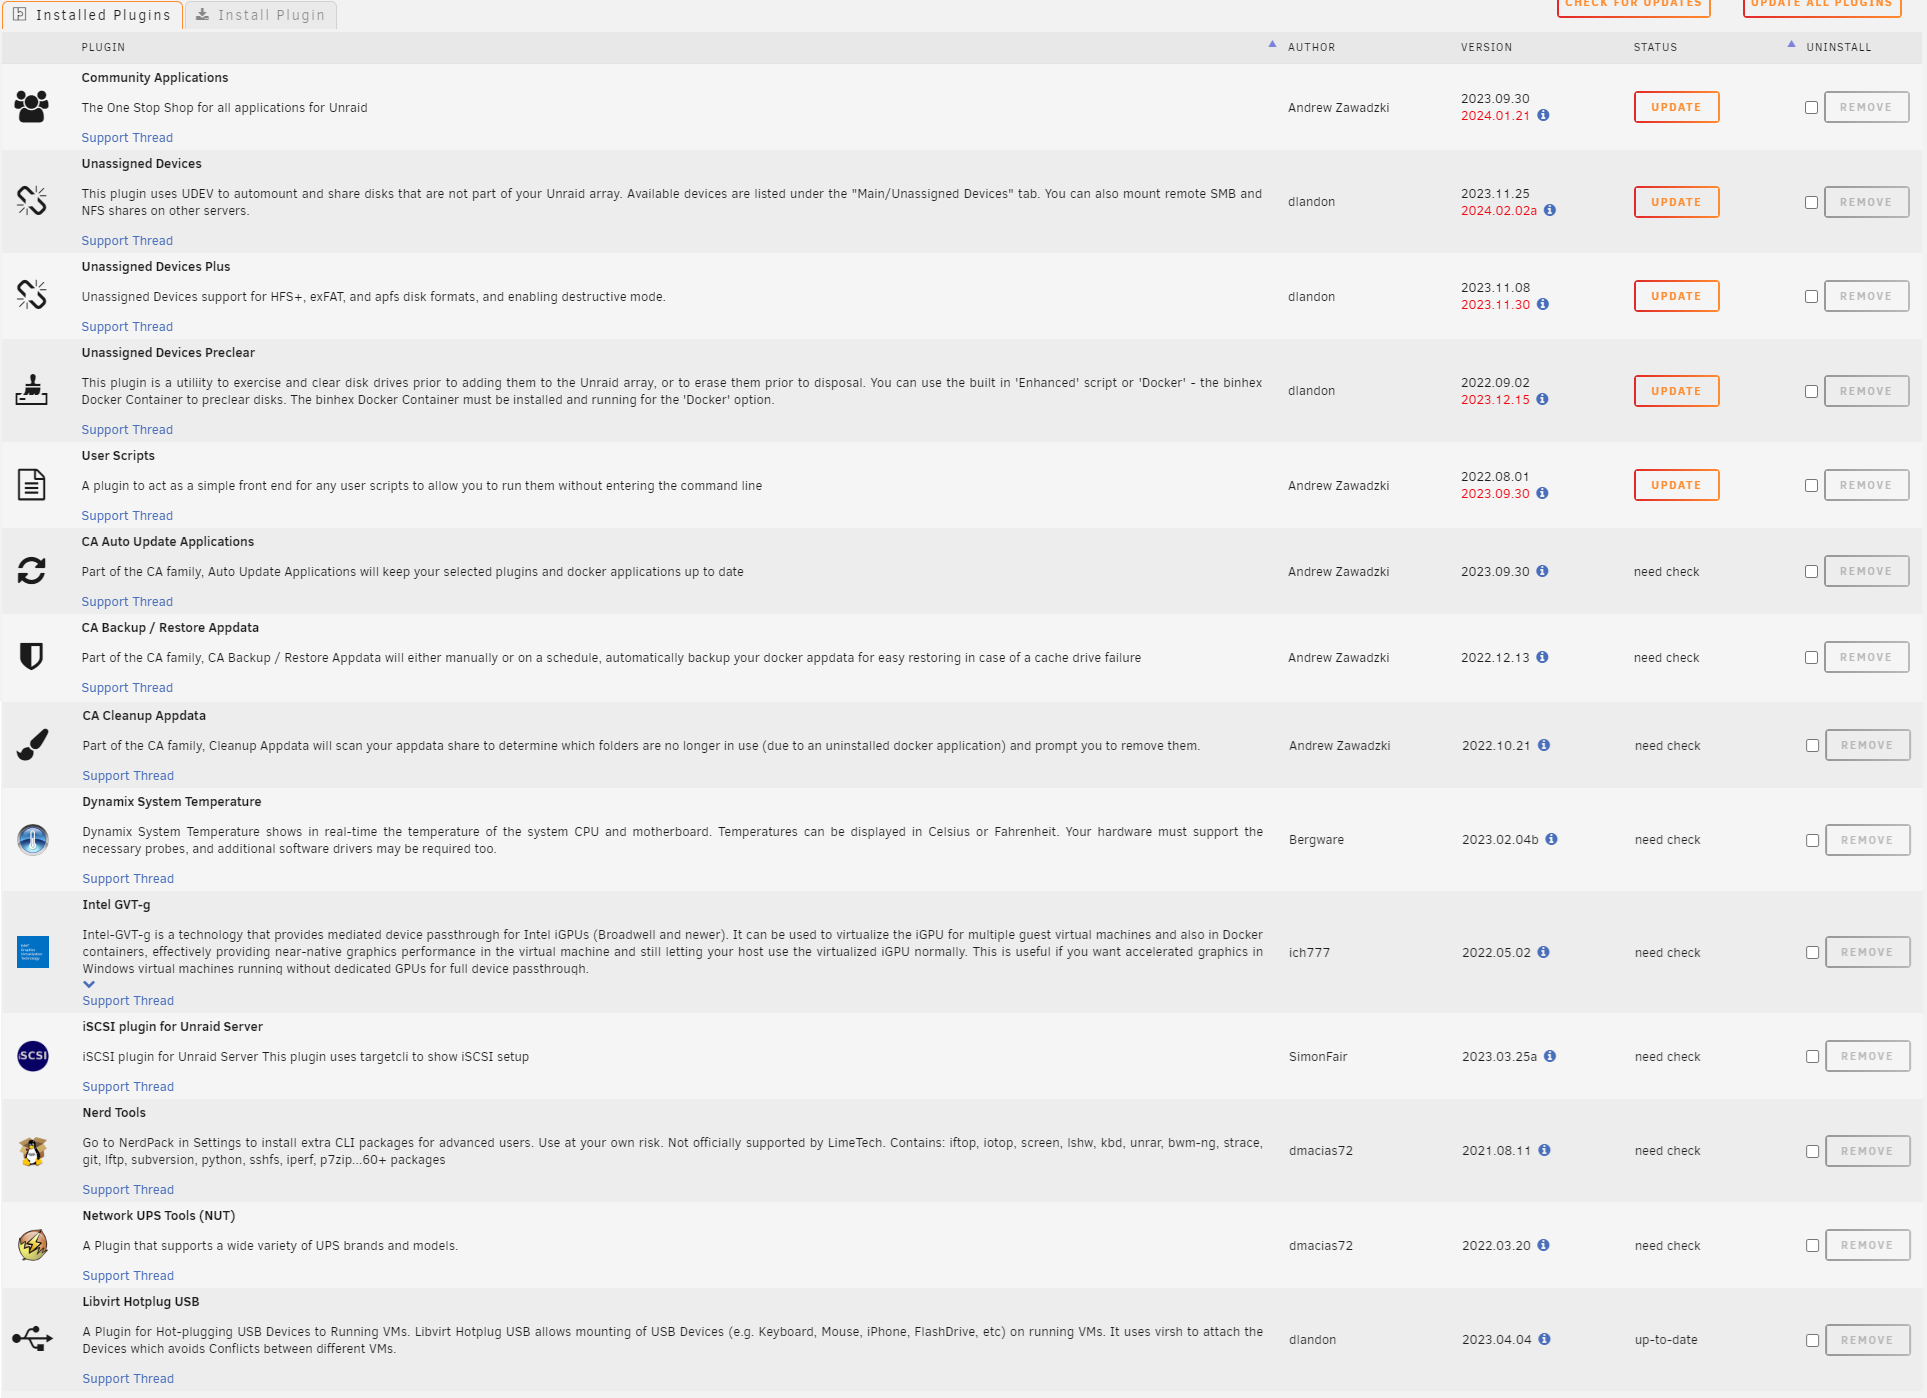This screenshot has width=1927, height=1398.
Task: Click the Libvirt Hotplug USB icon
Action: click(32, 1338)
